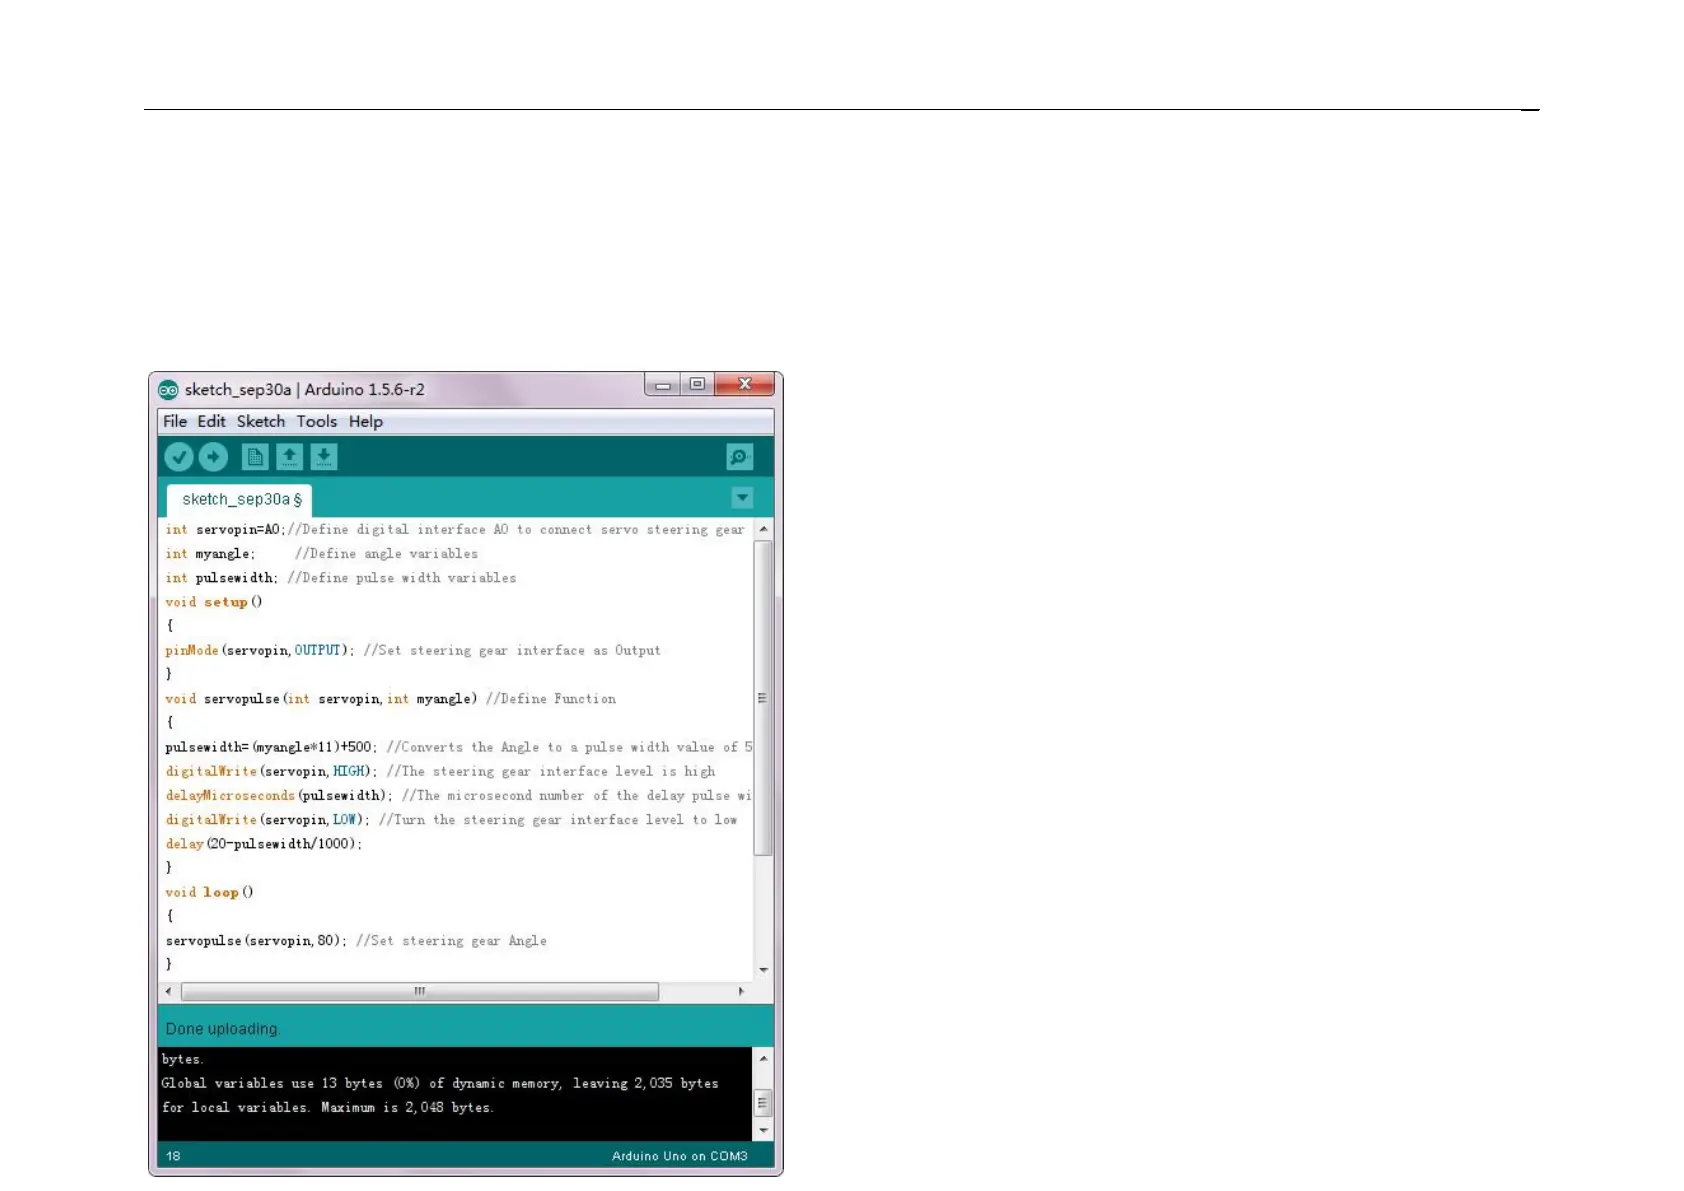
Task: Open a sketch with the up-arrow icon
Action: click(289, 457)
